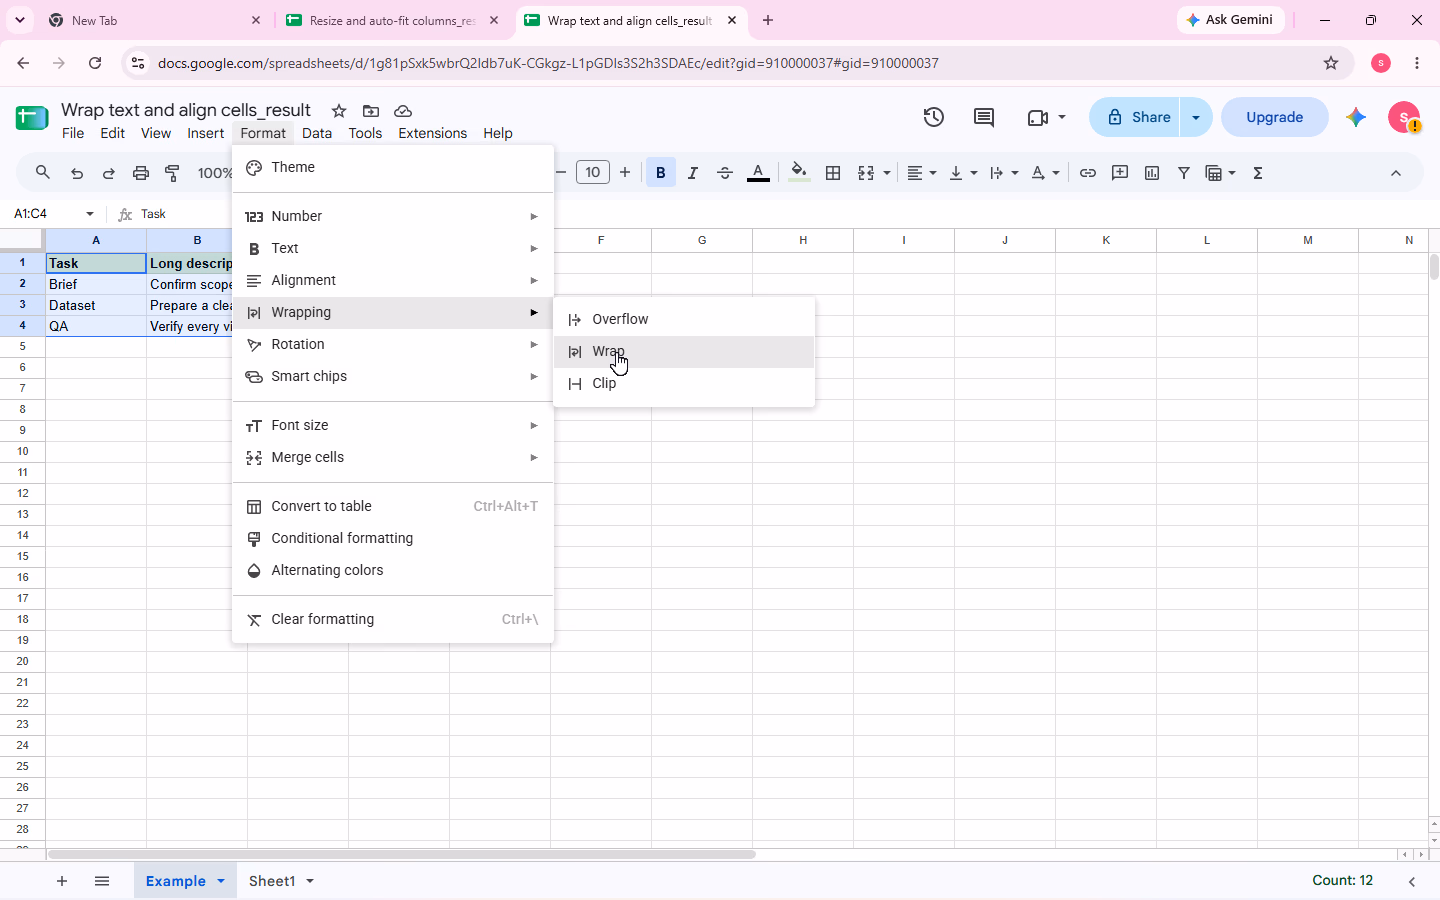Screen dimensions: 1440x900
Task: Choose Clip in the wrapping submenu
Action: [x=684, y=384]
